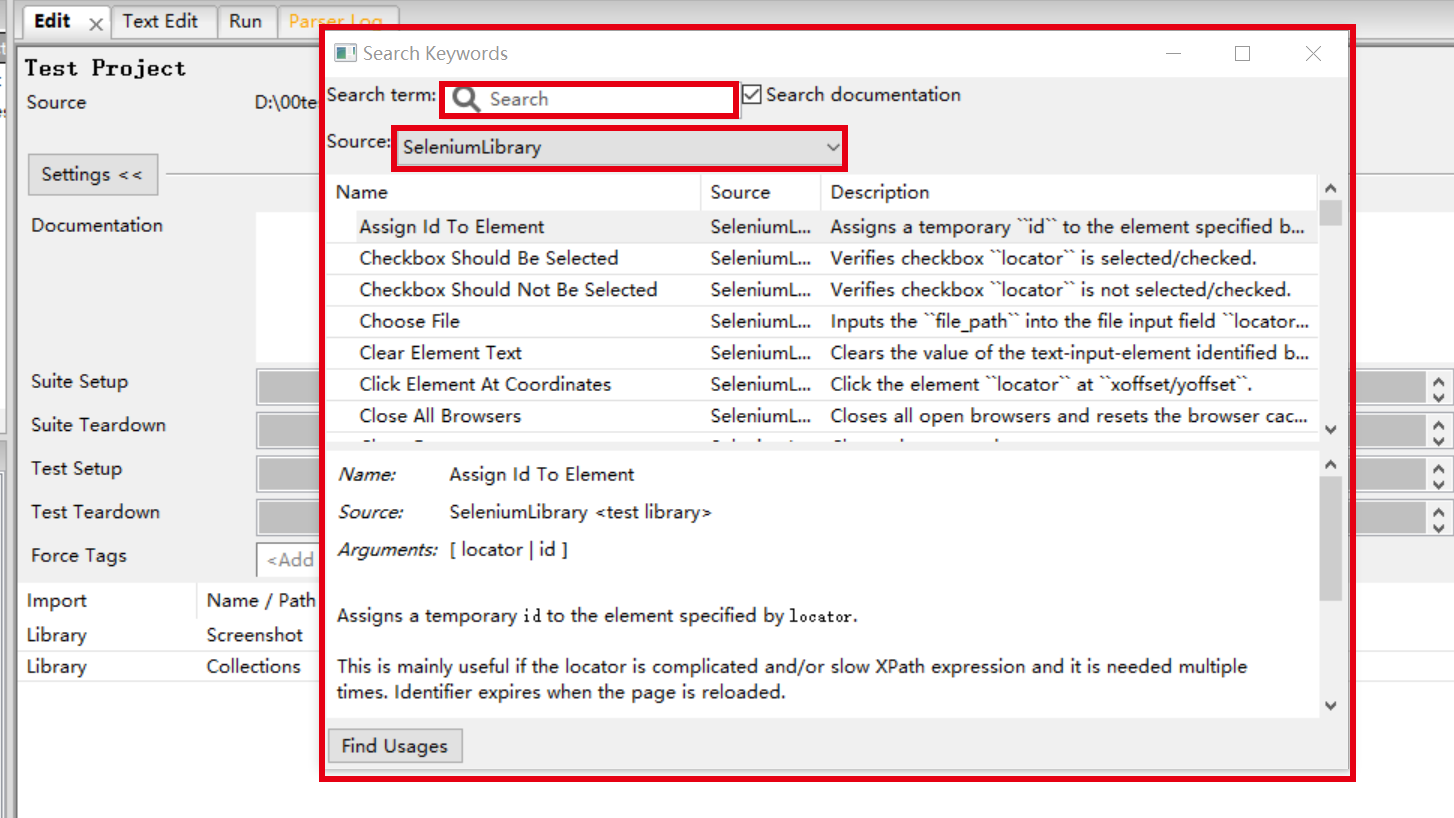Viewport: 1454px width, 818px height.
Task: Select the Assign Id To Element keyword row
Action: point(822,227)
